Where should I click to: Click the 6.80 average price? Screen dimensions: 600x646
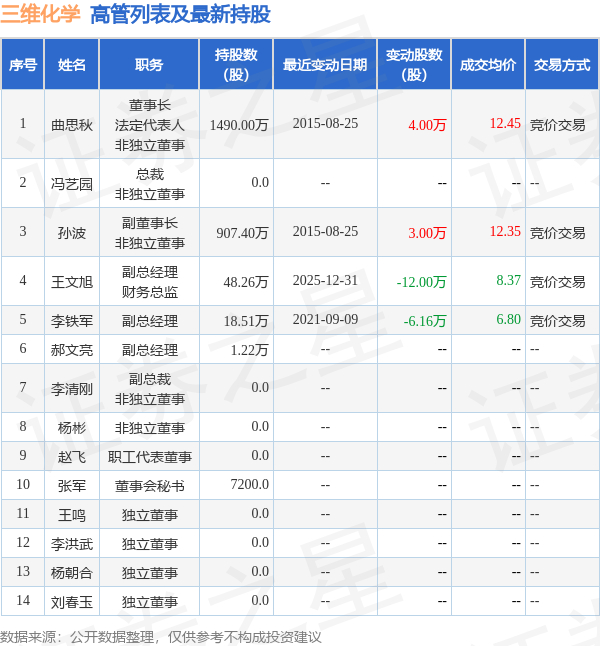tap(509, 319)
